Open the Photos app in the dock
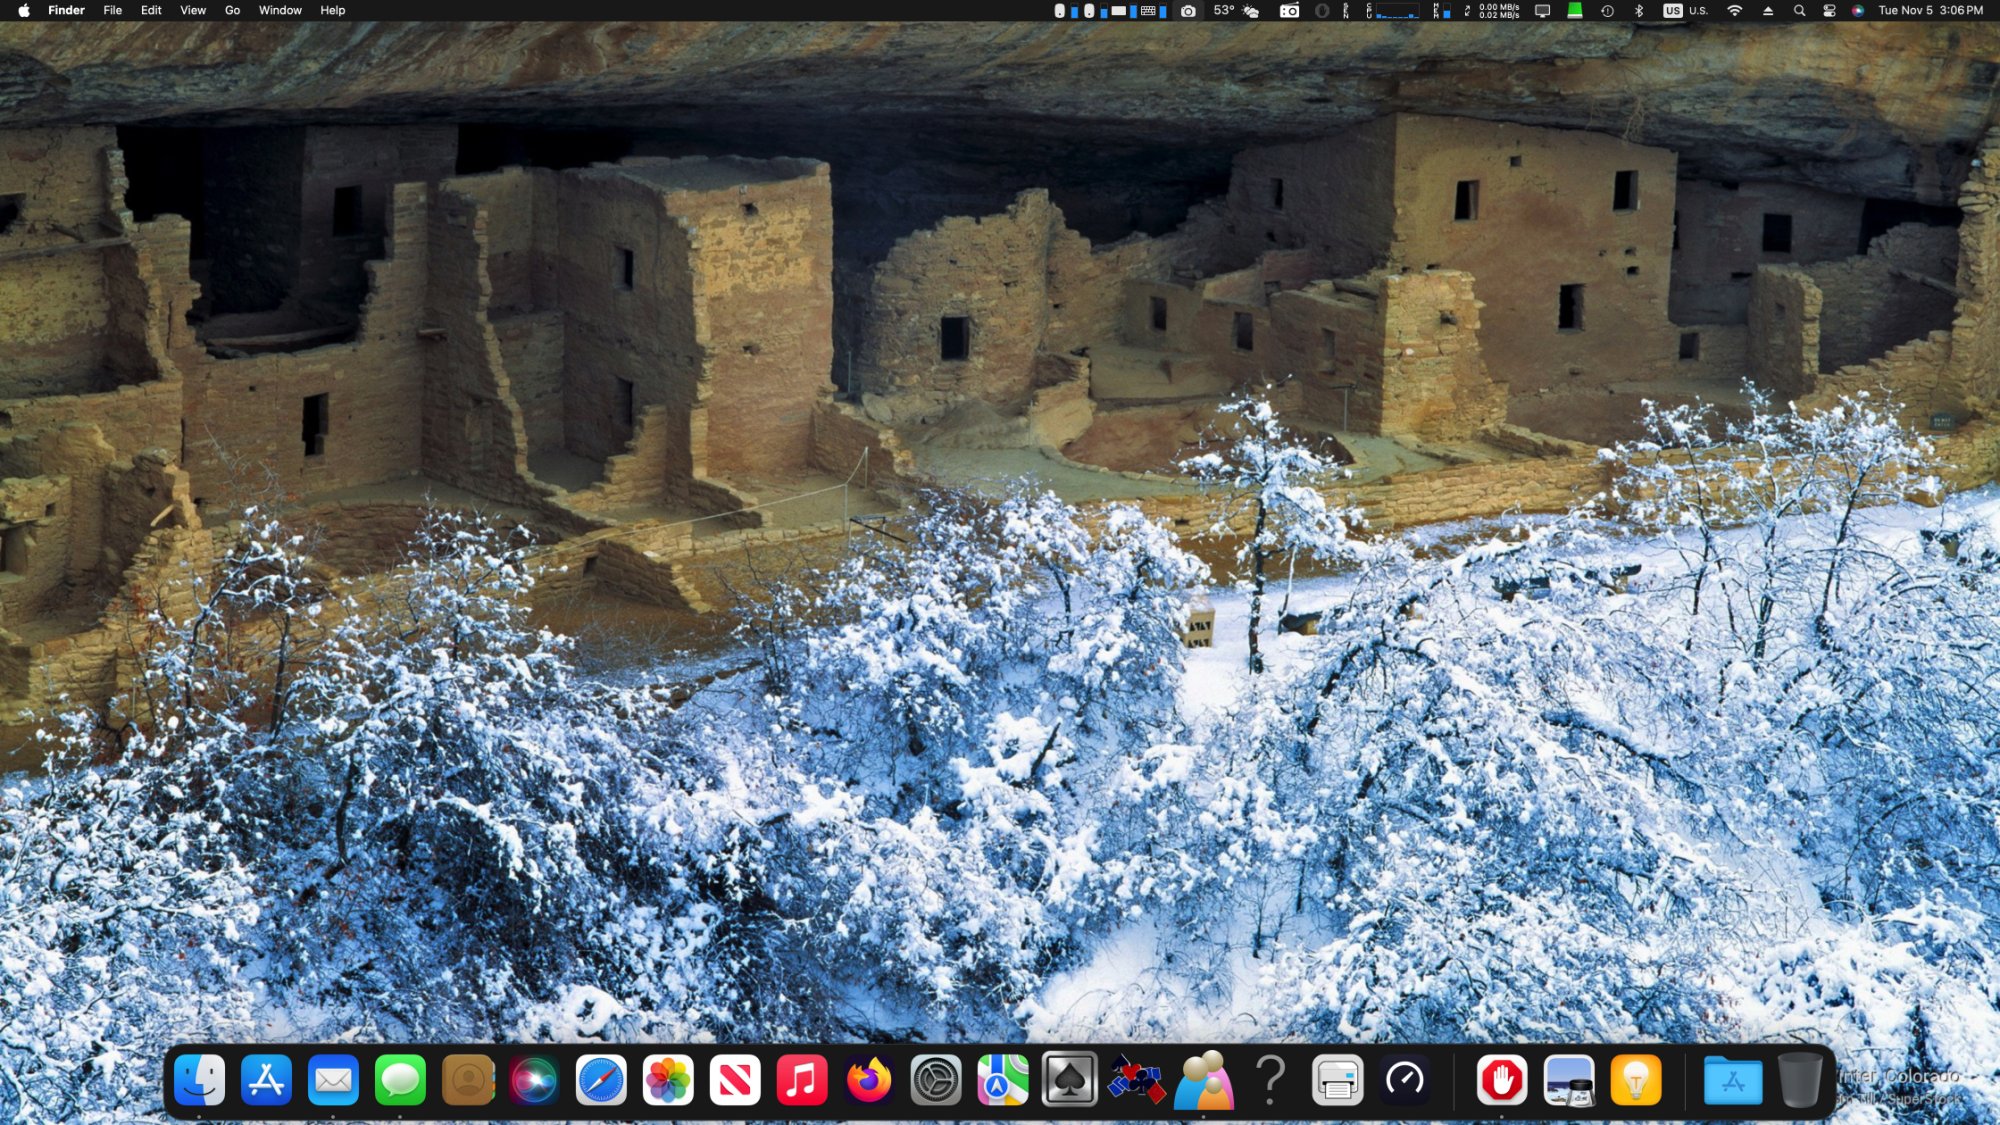 coord(668,1080)
